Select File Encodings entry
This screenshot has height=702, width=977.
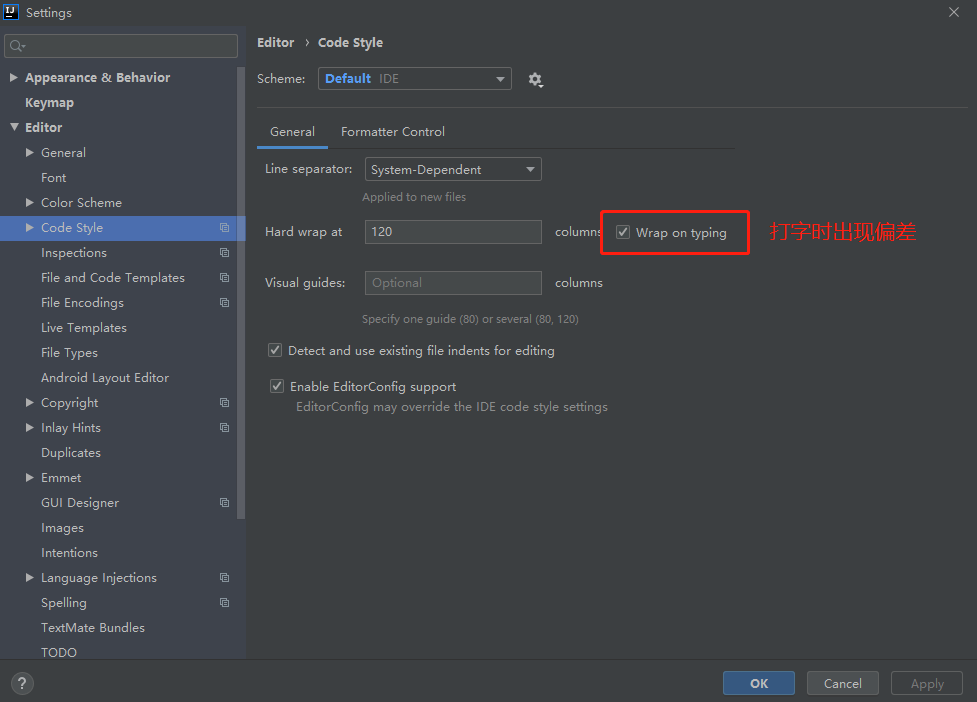[82, 303]
